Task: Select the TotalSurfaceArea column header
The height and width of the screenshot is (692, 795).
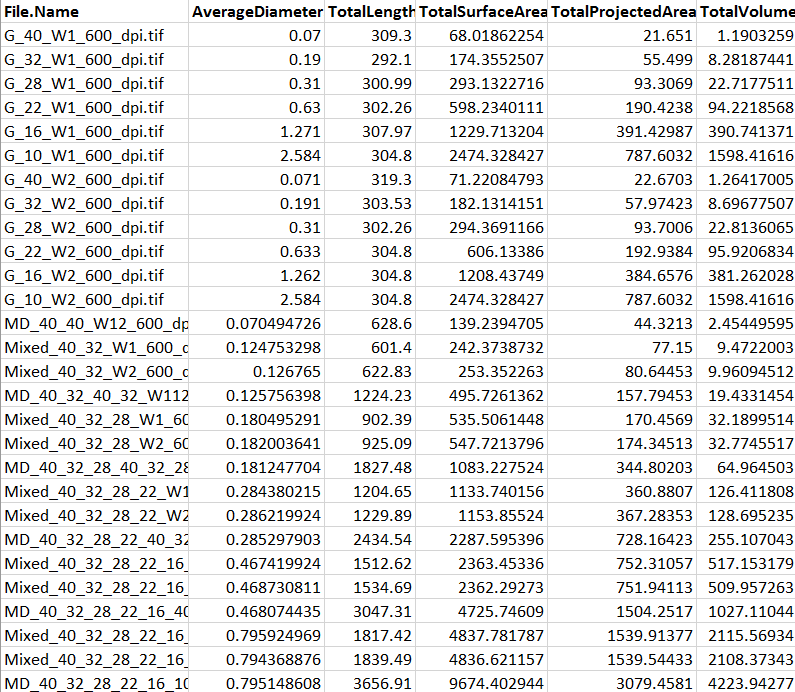Action: 482,12
